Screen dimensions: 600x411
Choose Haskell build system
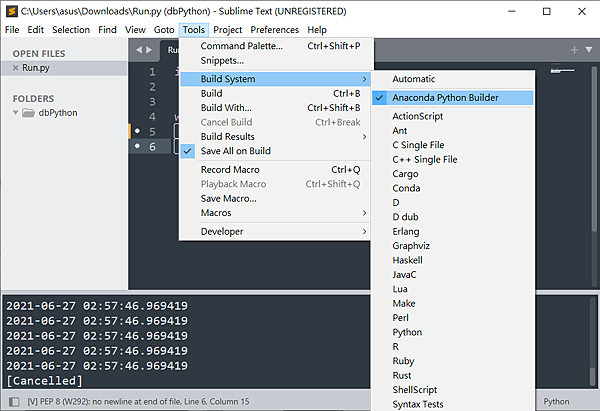pyautogui.click(x=453, y=260)
